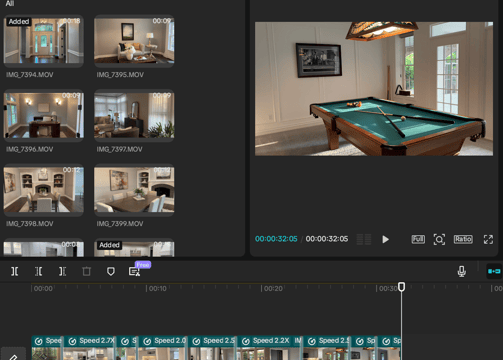The height and width of the screenshot is (360, 503).
Task: Select the Speed 2.7X timeline clip
Action: coord(89,348)
